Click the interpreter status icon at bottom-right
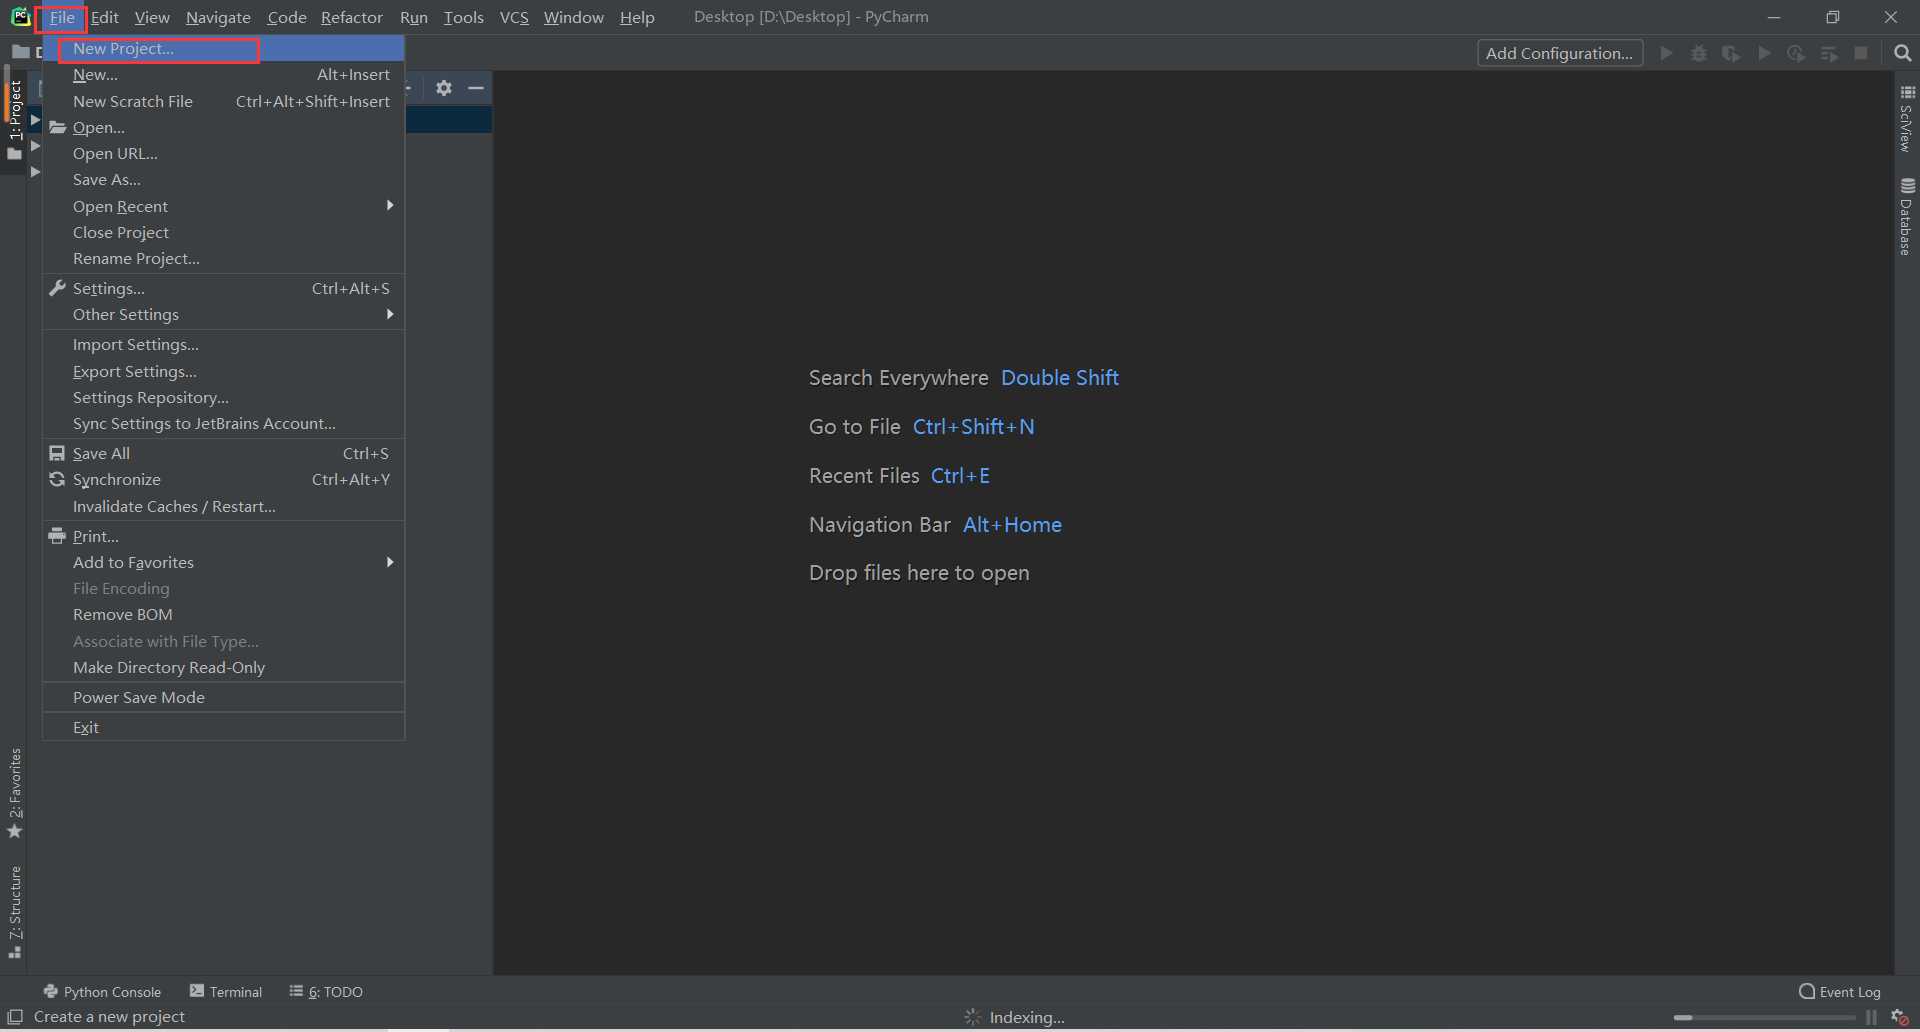 [x=1901, y=1018]
